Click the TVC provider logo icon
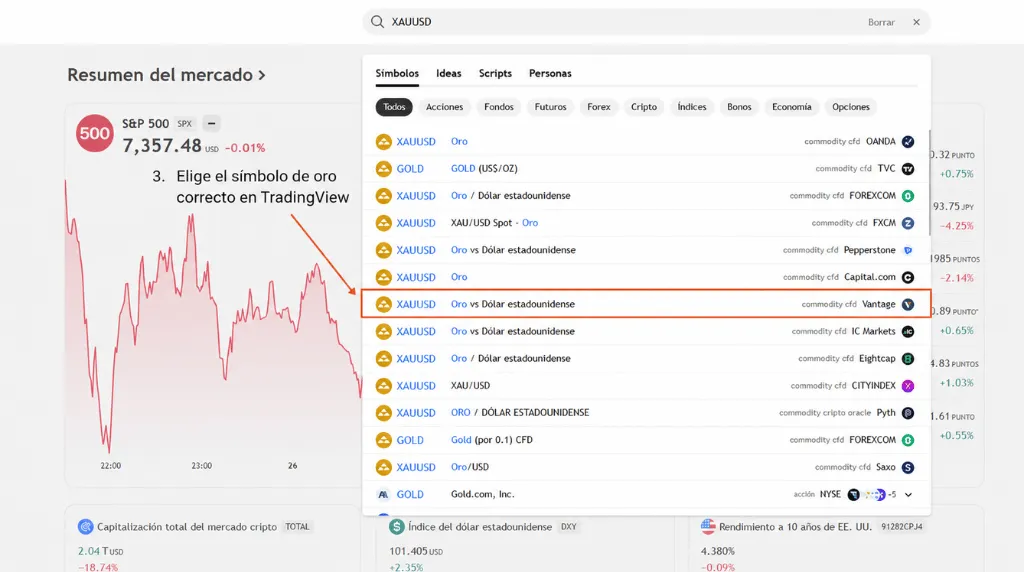The width and height of the screenshot is (1024, 572). [908, 169]
